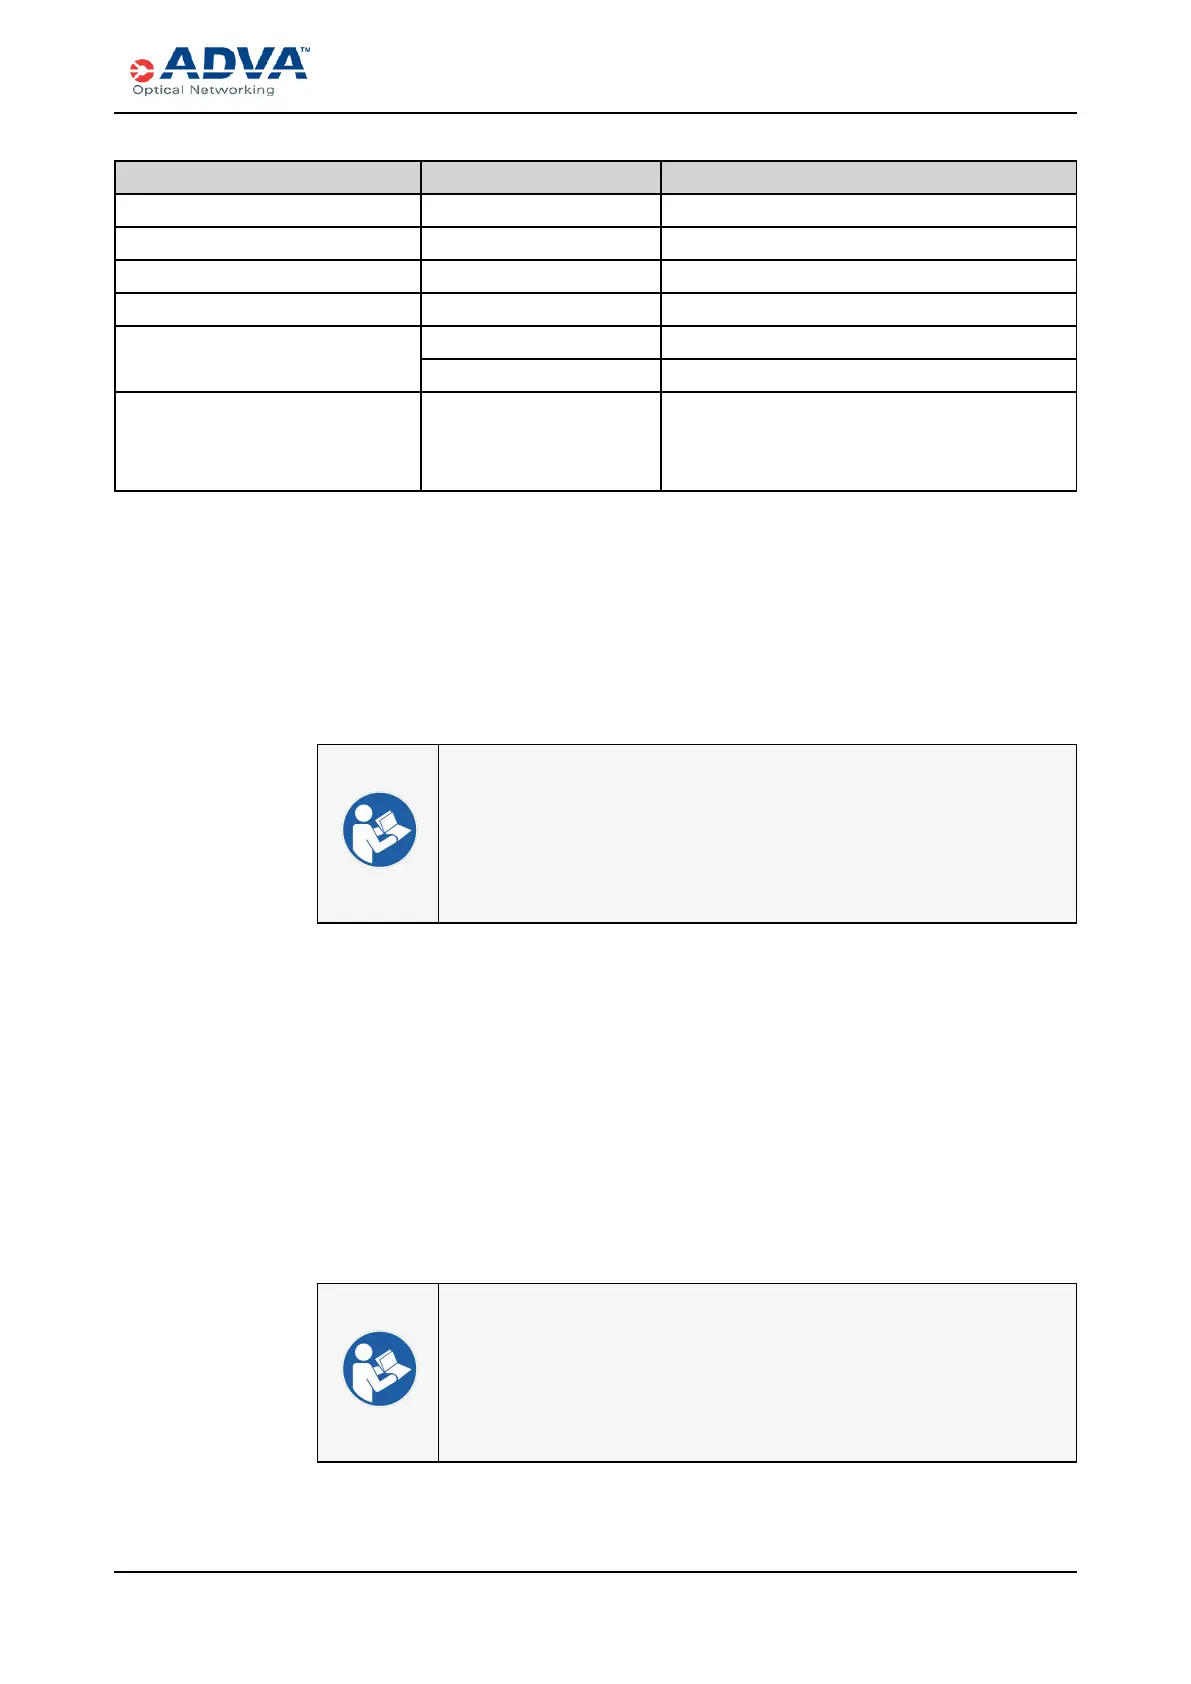Click the tall bottom-row cell in middle column
Screen dimensions: 1191x1684
point(540,441)
